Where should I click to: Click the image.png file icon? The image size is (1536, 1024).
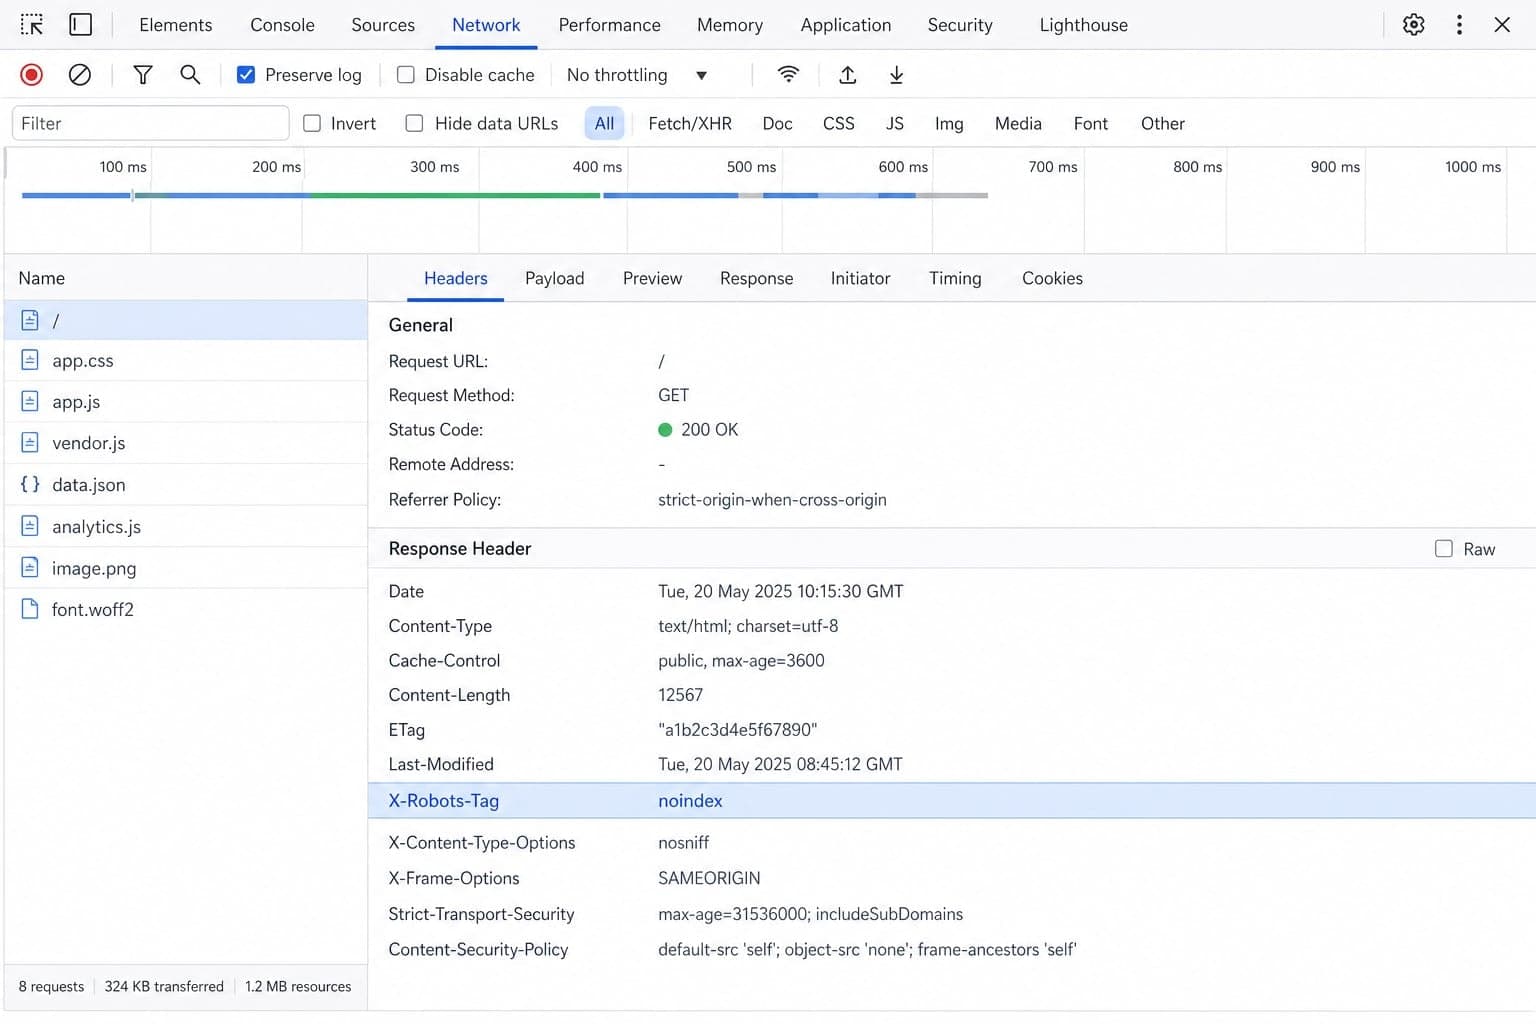pos(30,568)
